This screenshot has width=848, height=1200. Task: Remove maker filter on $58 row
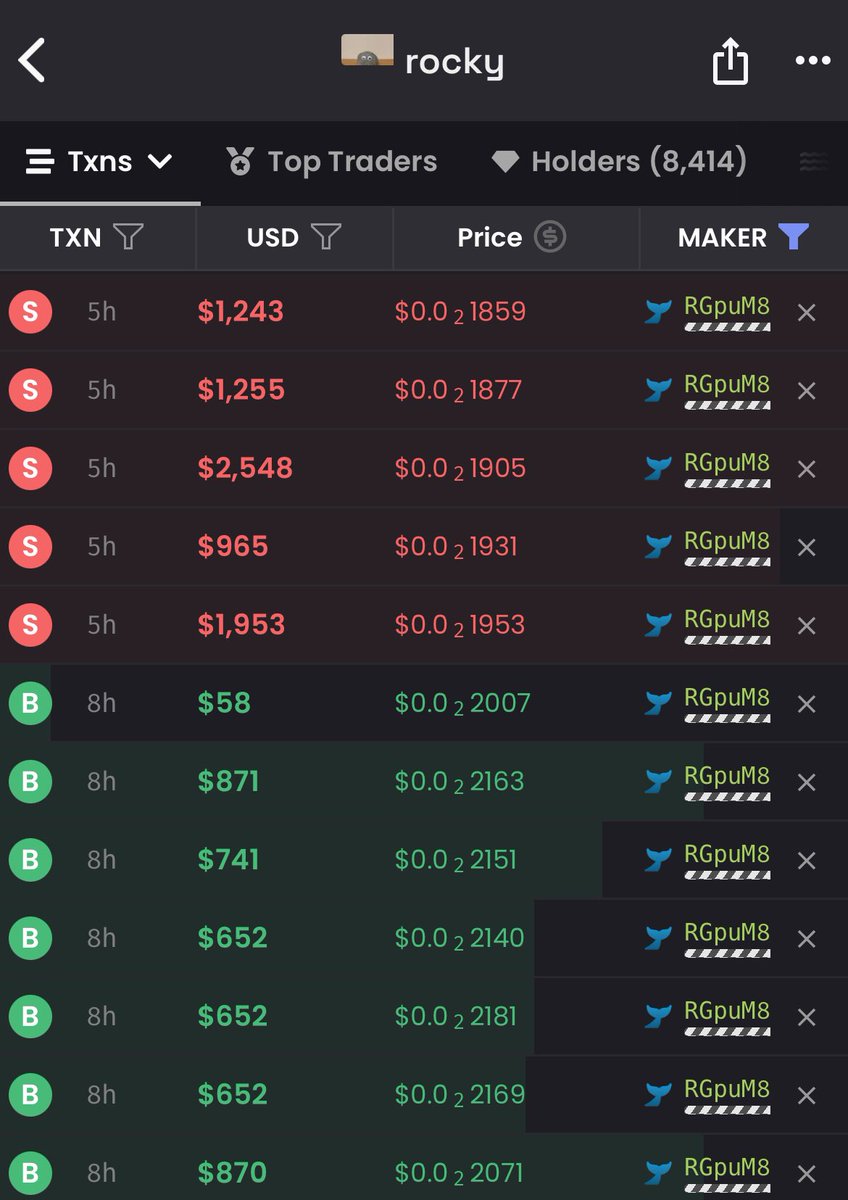click(807, 704)
